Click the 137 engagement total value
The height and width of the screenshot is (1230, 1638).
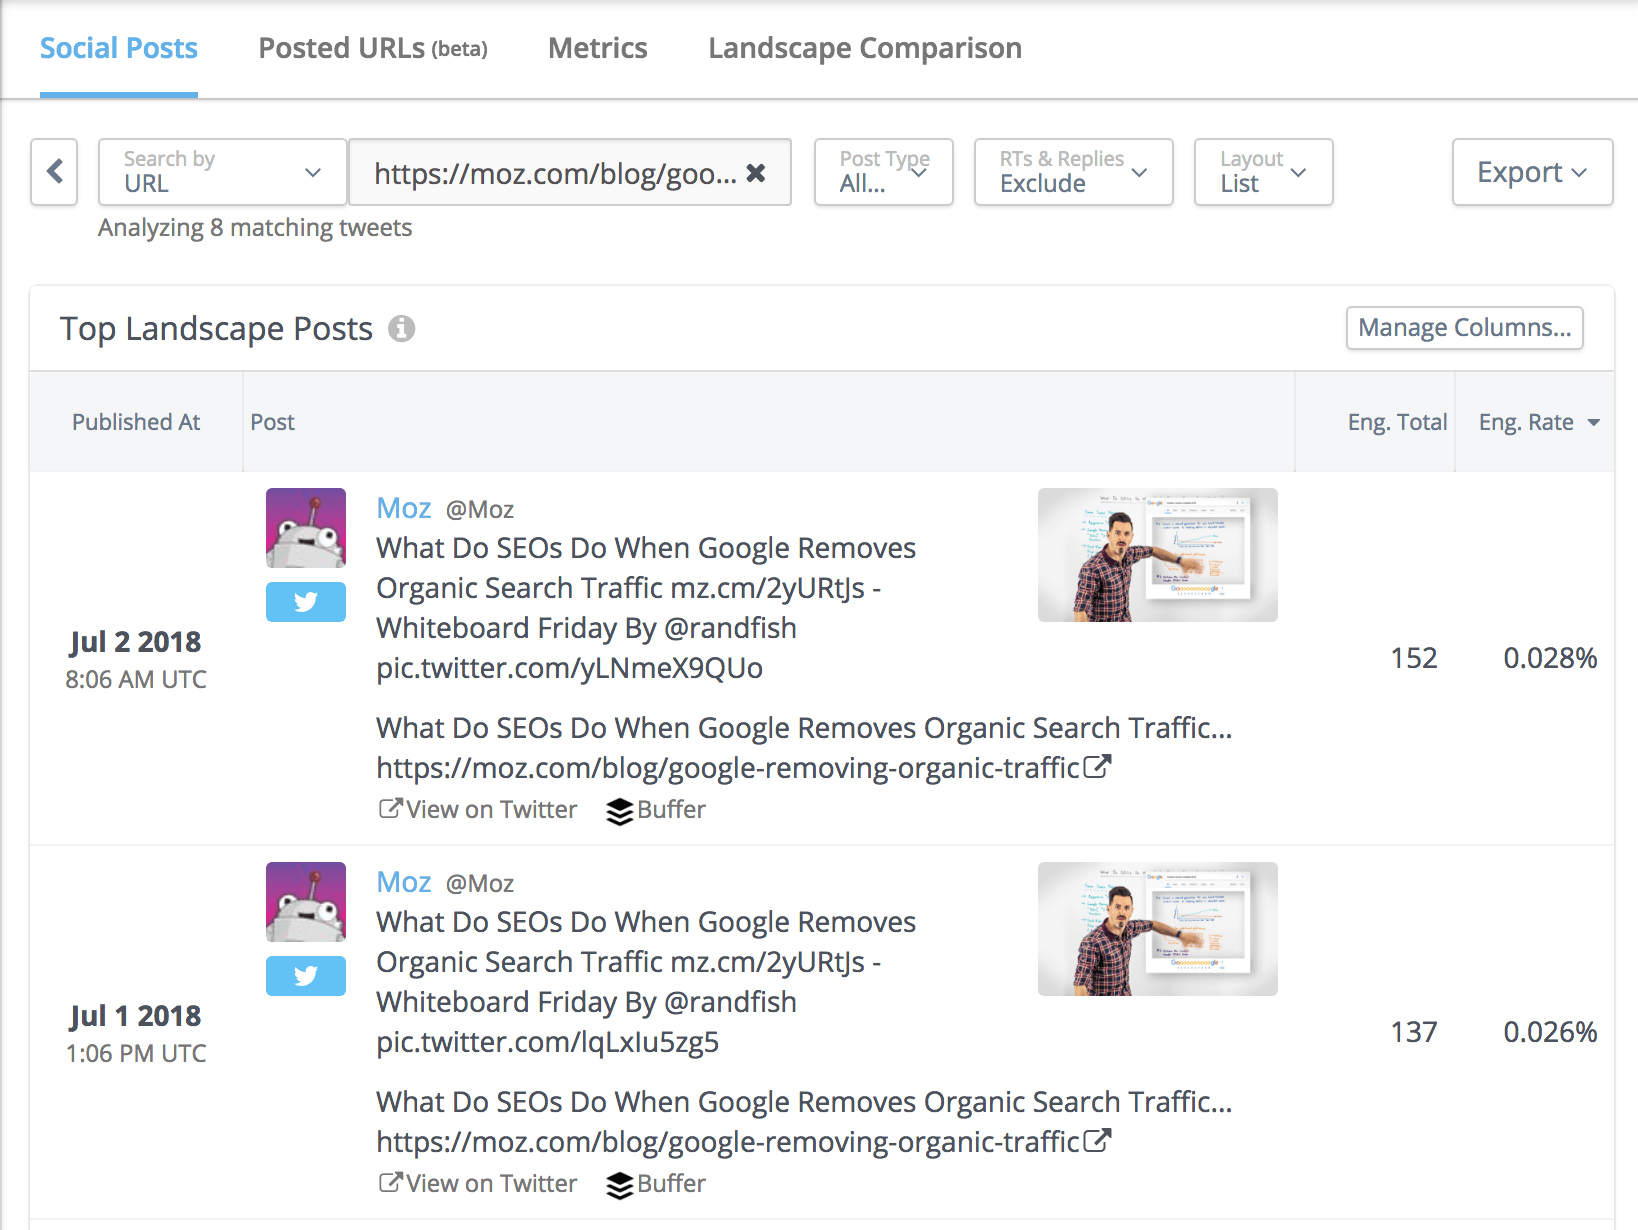(x=1414, y=1032)
